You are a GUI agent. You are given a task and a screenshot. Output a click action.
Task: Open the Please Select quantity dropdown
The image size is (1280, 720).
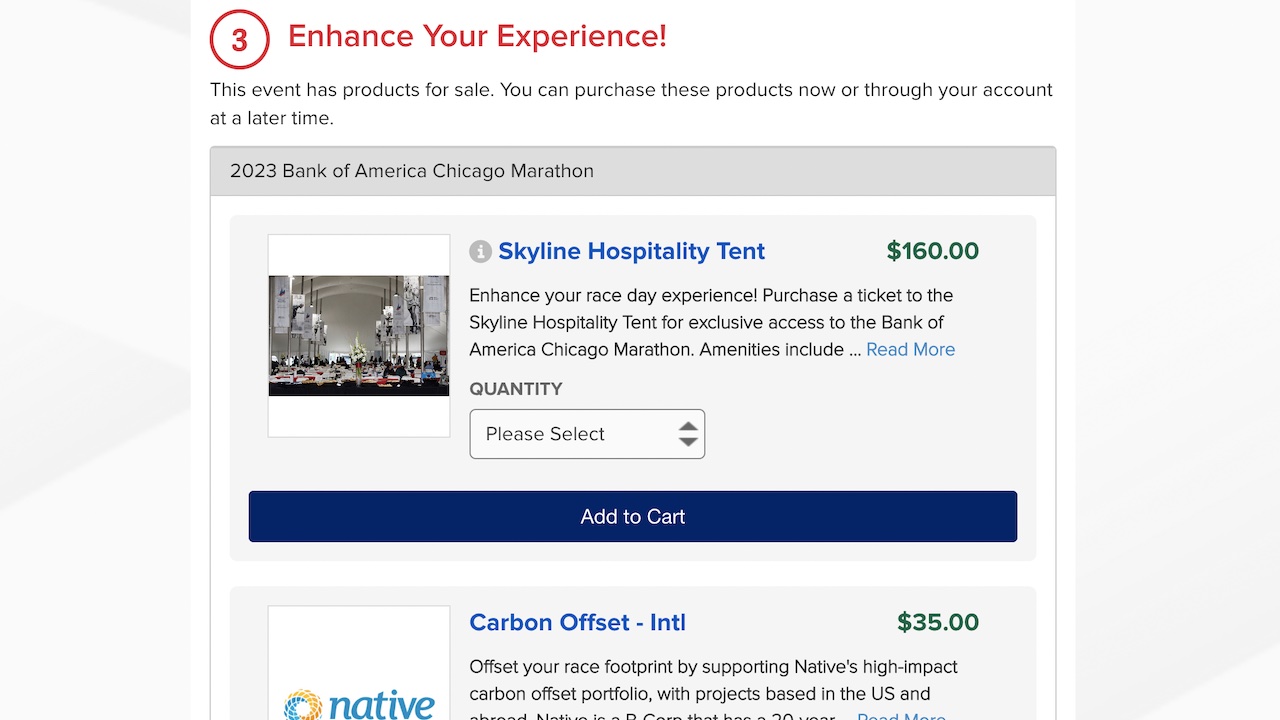587,434
